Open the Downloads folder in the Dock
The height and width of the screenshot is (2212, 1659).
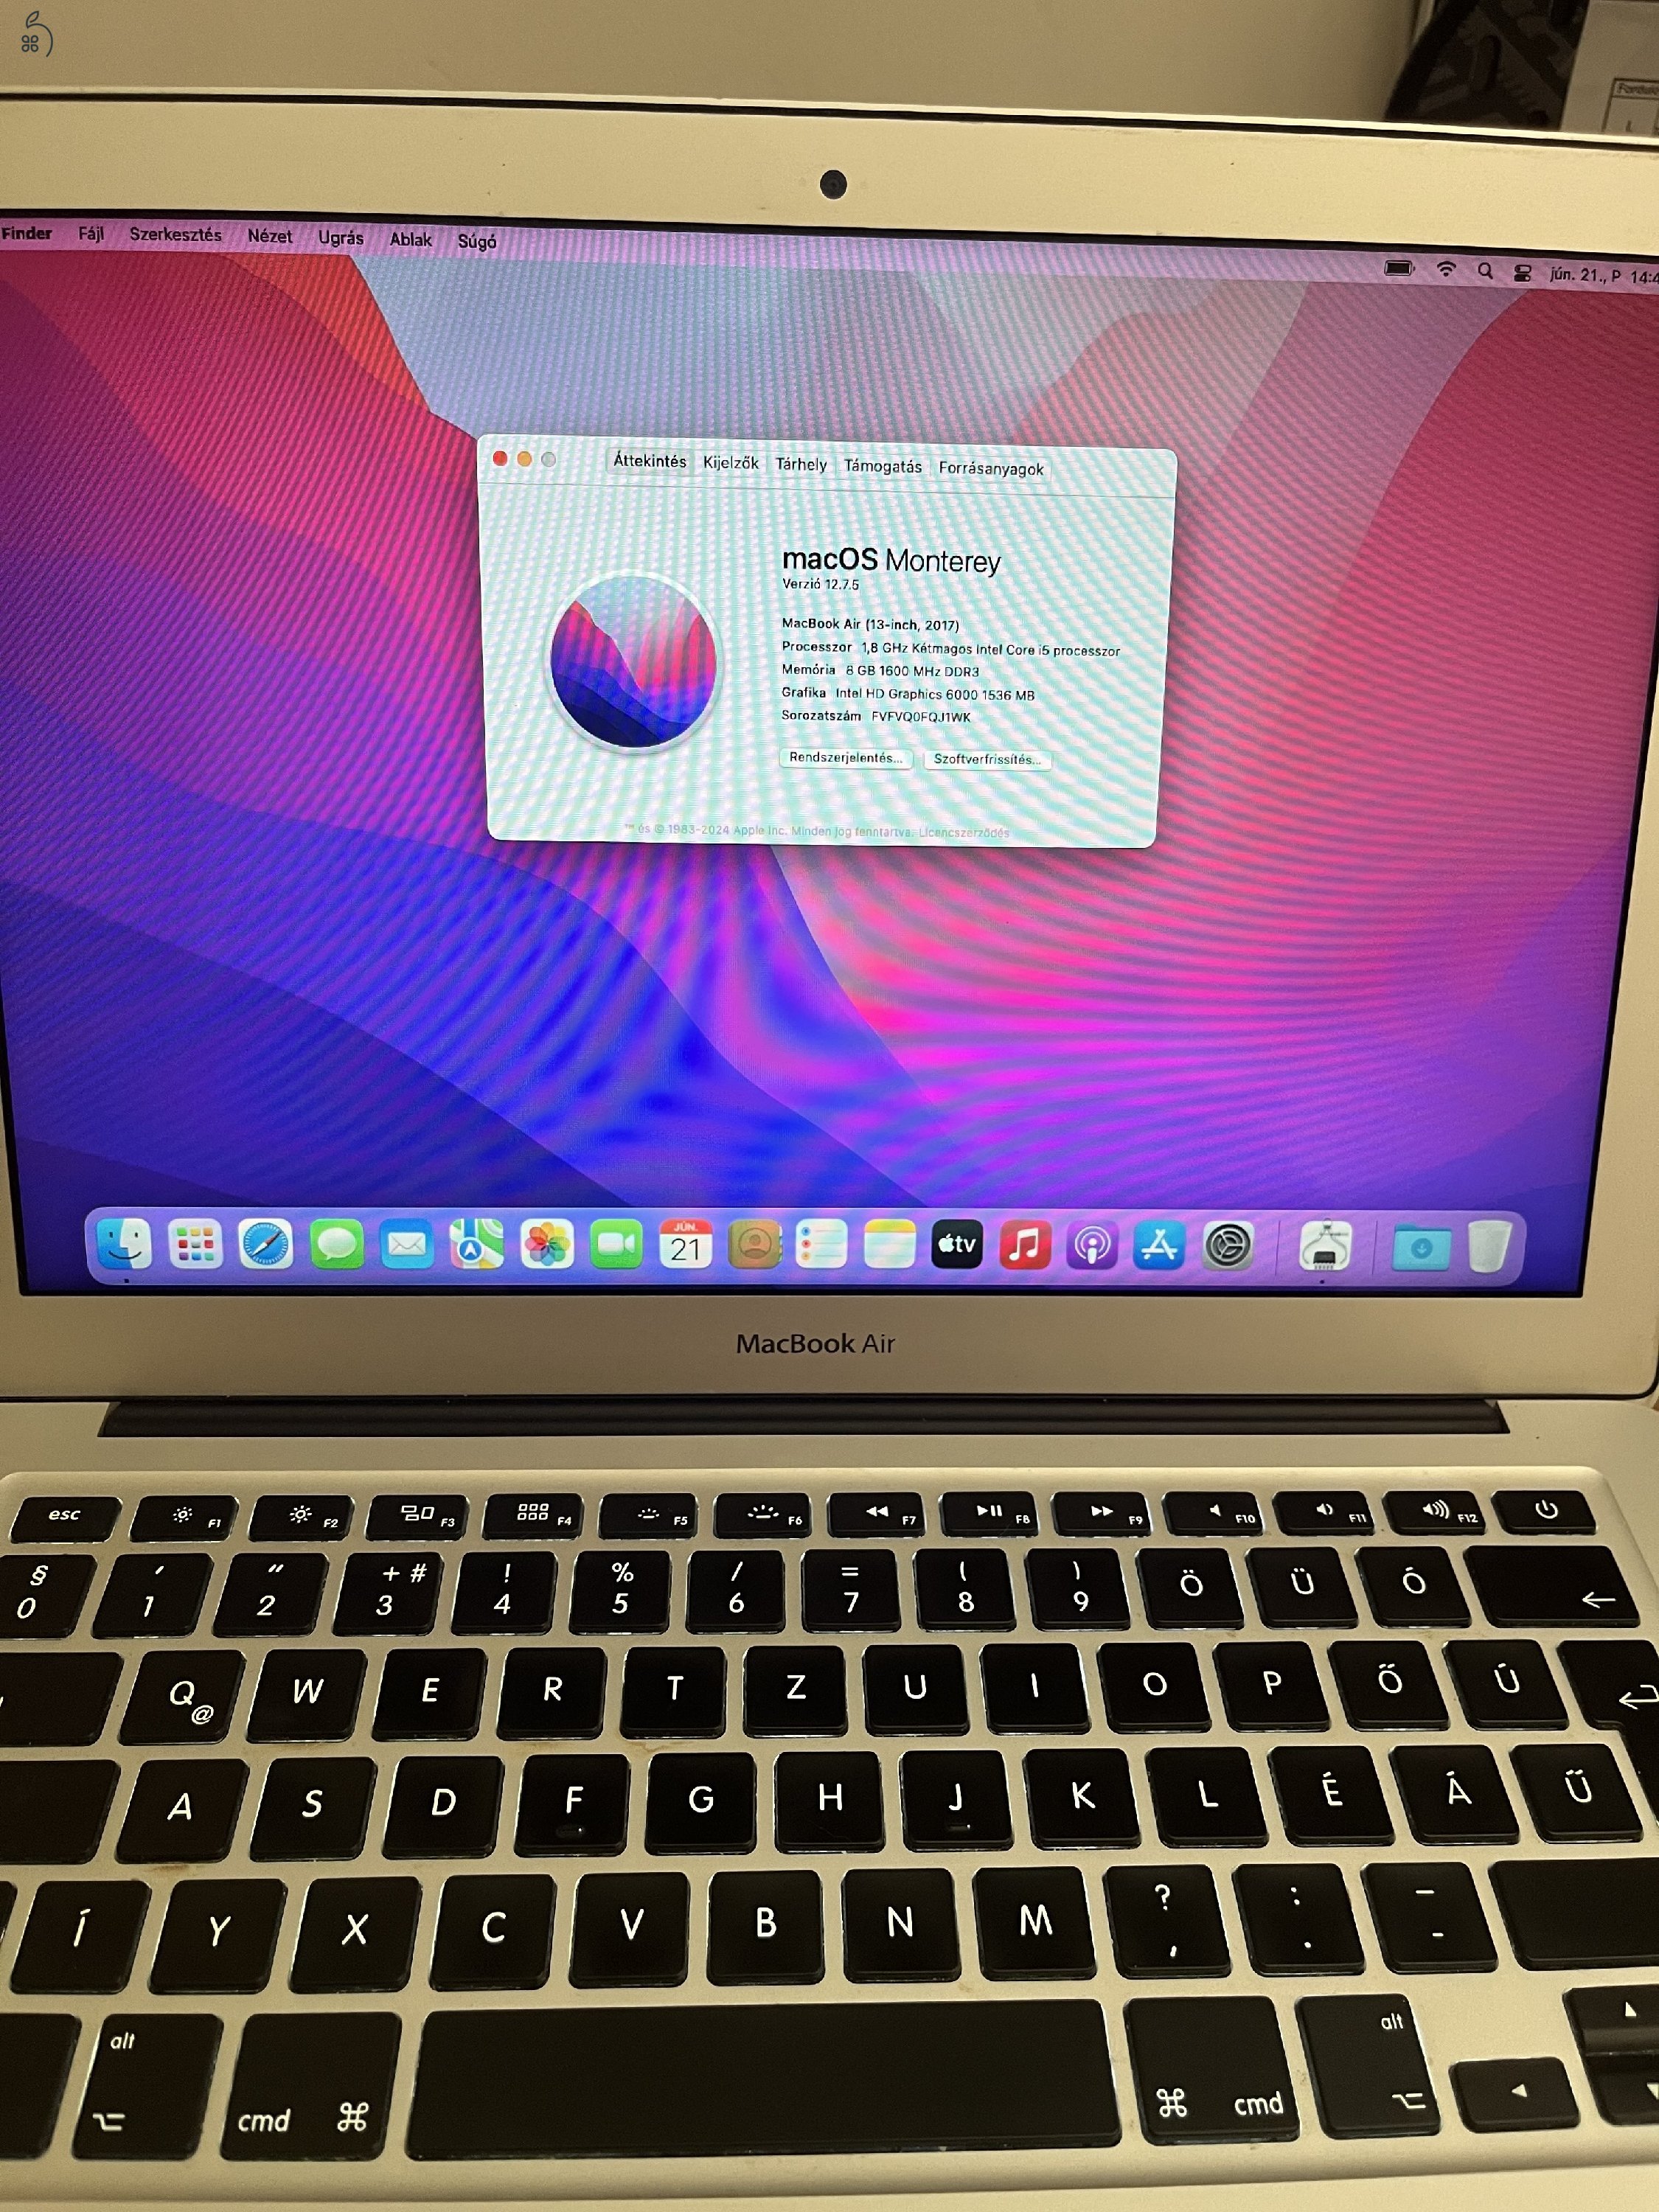click(x=1421, y=1248)
